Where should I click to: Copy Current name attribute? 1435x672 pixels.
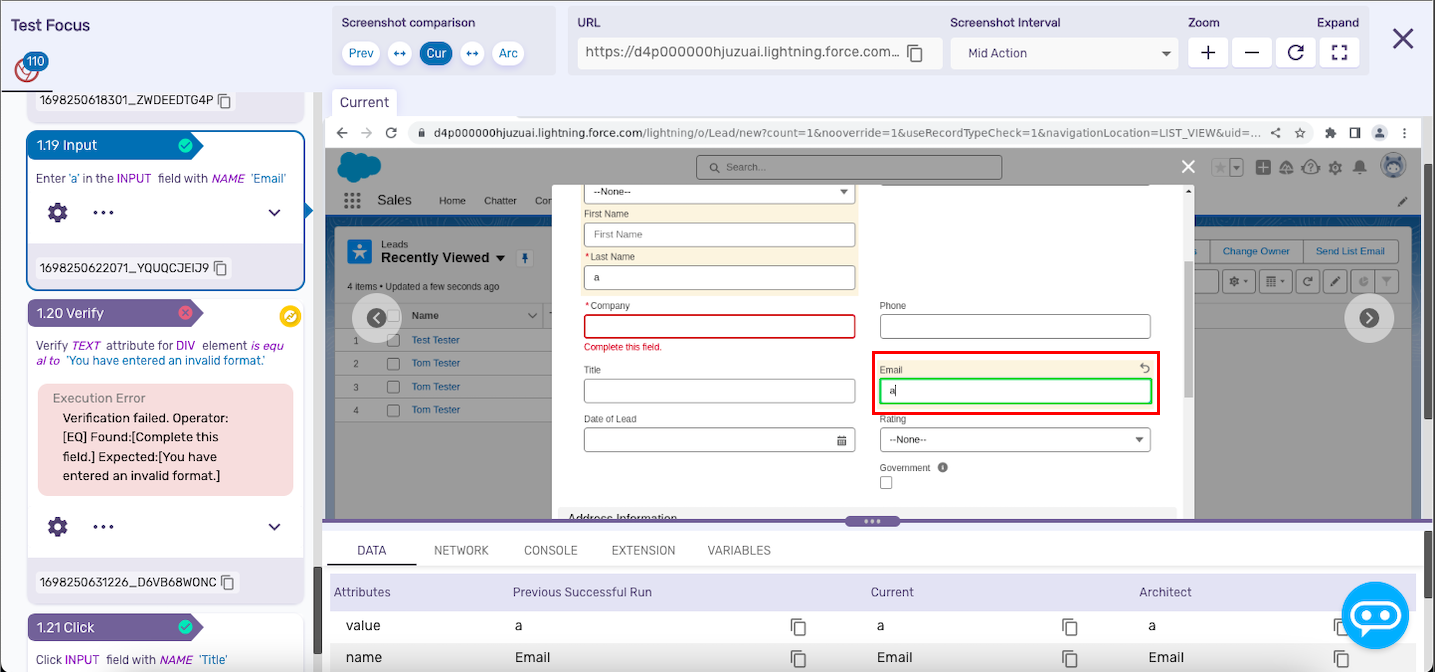coord(1070,658)
